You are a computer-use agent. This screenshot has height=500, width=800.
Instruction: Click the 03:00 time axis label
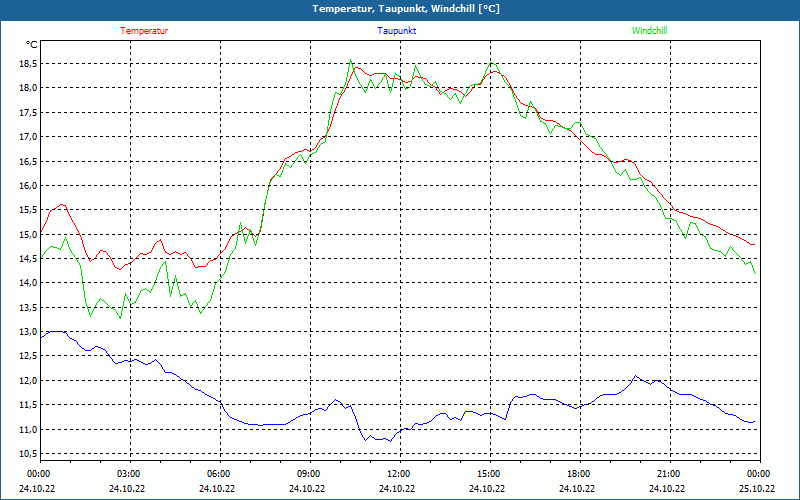point(130,474)
